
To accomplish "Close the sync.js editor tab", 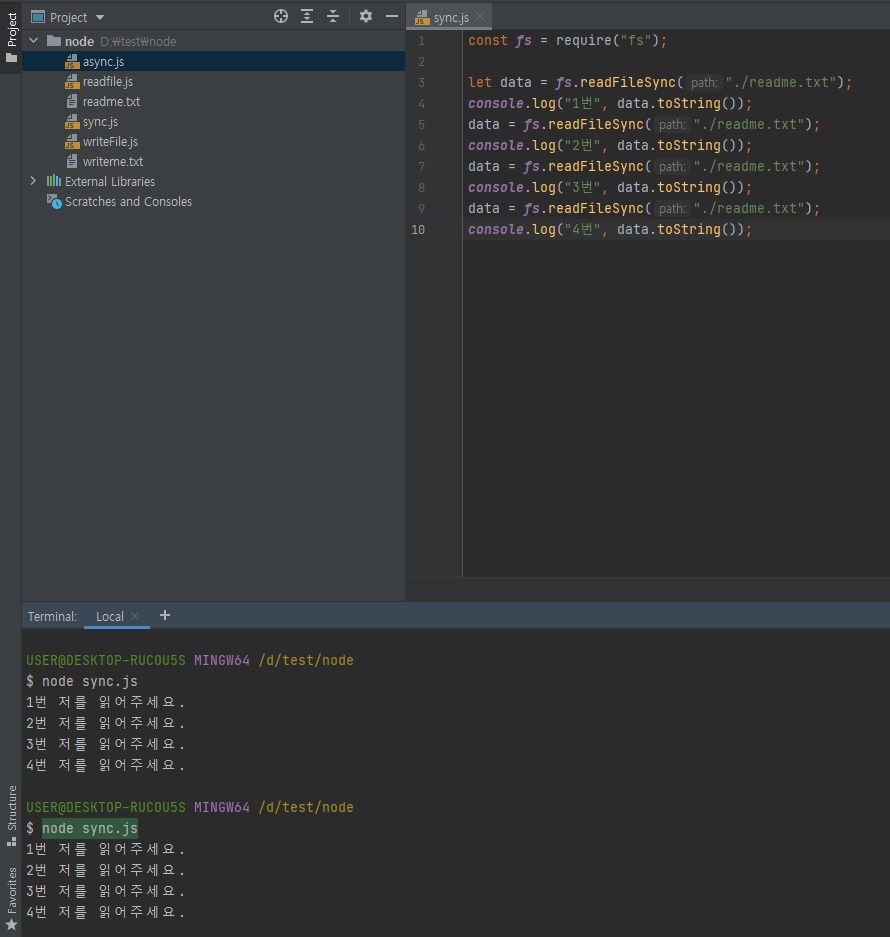I will tap(480, 17).
